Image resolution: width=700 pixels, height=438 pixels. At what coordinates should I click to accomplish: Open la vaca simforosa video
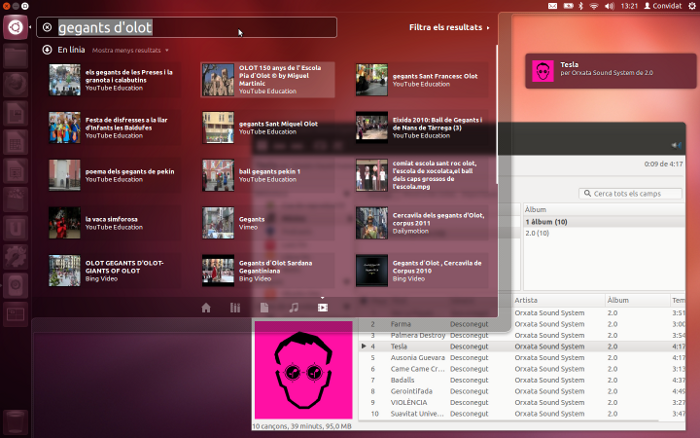pyautogui.click(x=115, y=223)
